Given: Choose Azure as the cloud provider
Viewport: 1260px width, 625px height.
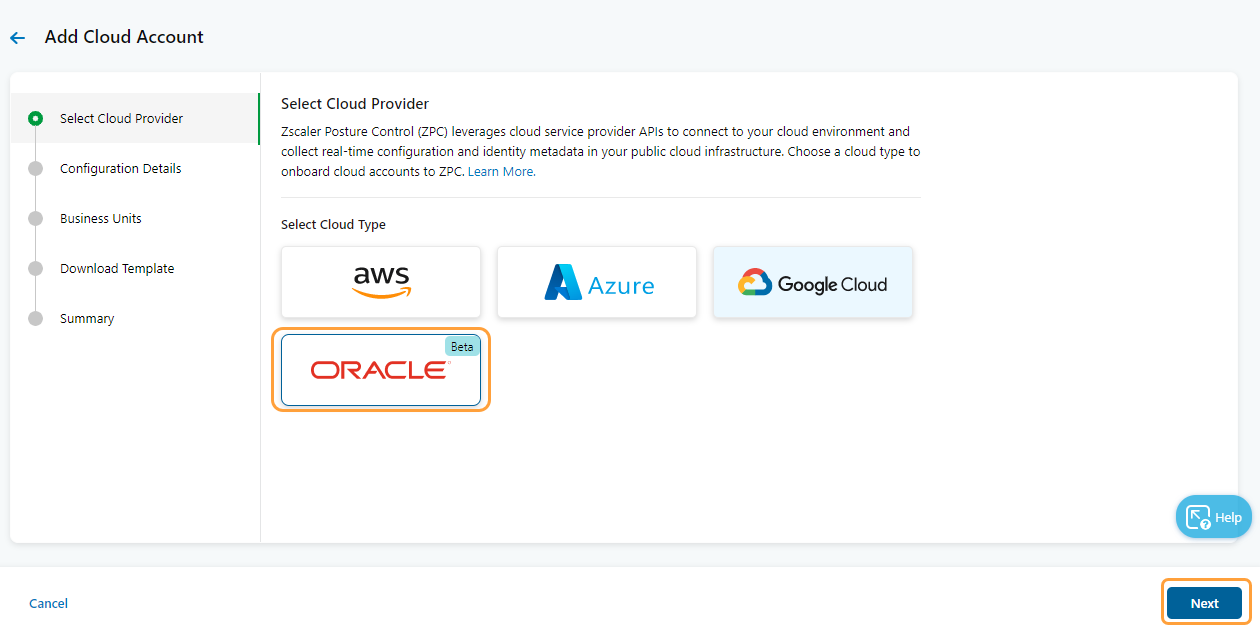Looking at the screenshot, I should (x=596, y=282).
